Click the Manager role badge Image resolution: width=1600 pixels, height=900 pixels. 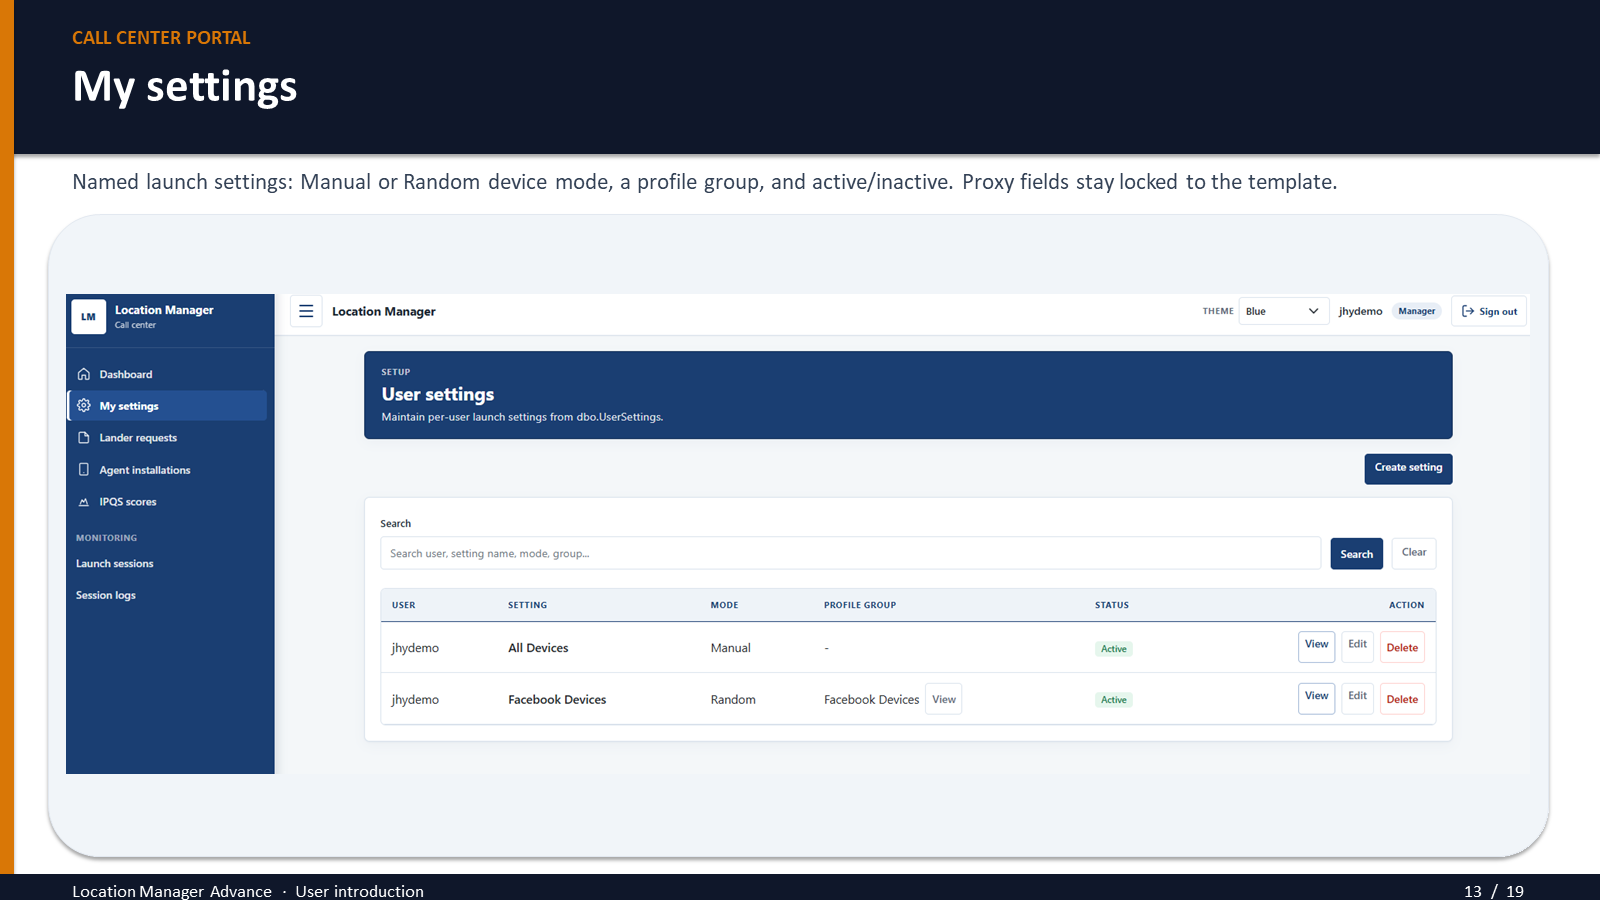pyautogui.click(x=1416, y=311)
